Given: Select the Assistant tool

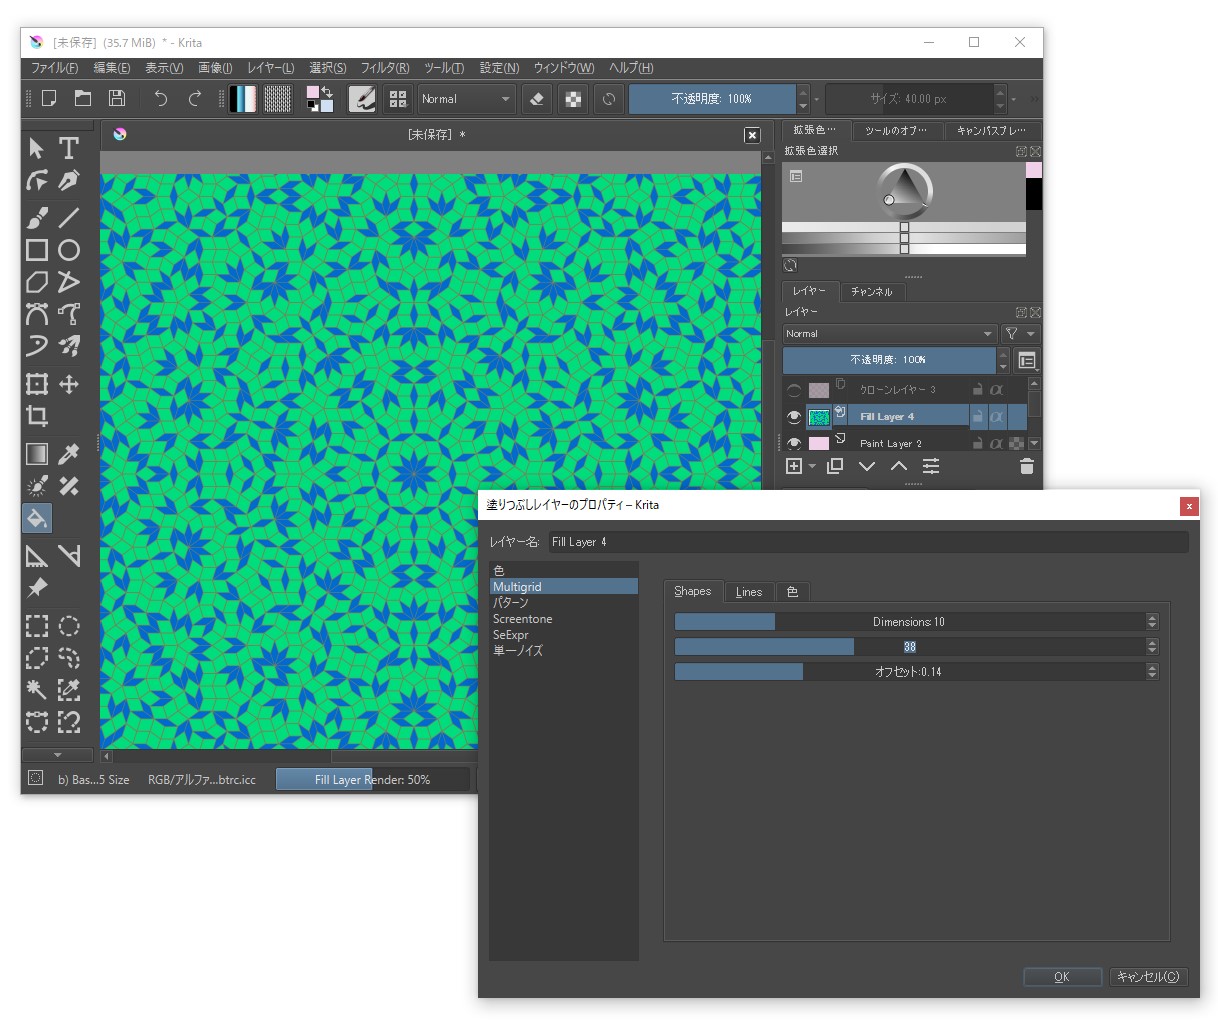Looking at the screenshot, I should pyautogui.click(x=37, y=556).
